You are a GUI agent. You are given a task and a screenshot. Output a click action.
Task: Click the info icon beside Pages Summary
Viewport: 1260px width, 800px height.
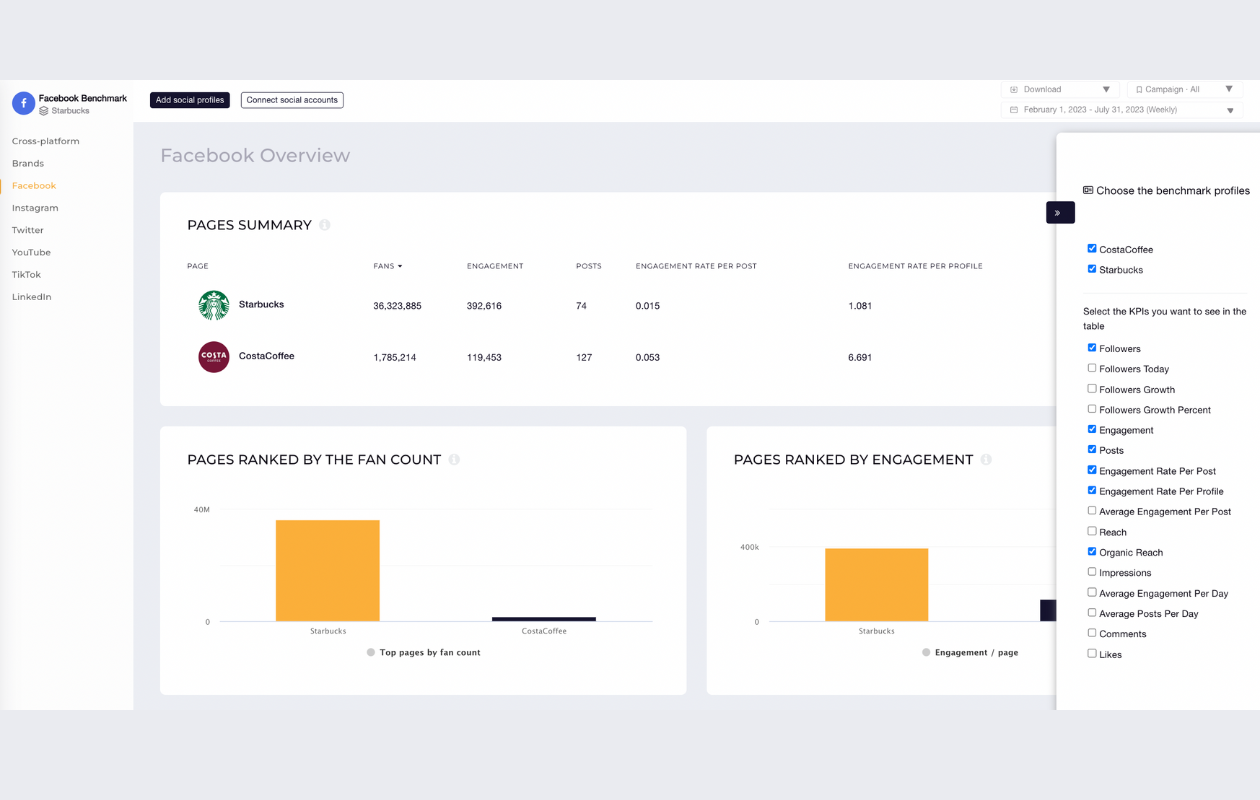click(x=325, y=225)
